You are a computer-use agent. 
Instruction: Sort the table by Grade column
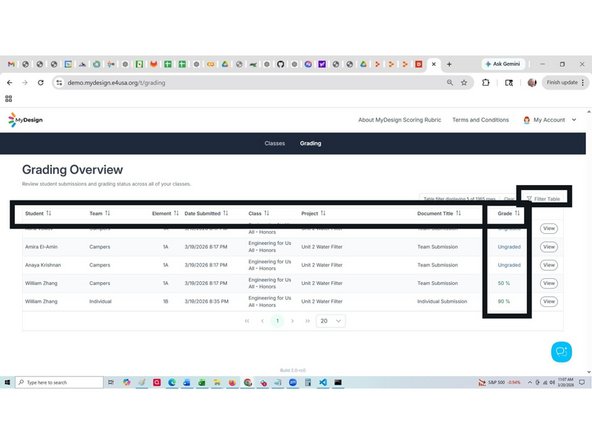pos(517,213)
